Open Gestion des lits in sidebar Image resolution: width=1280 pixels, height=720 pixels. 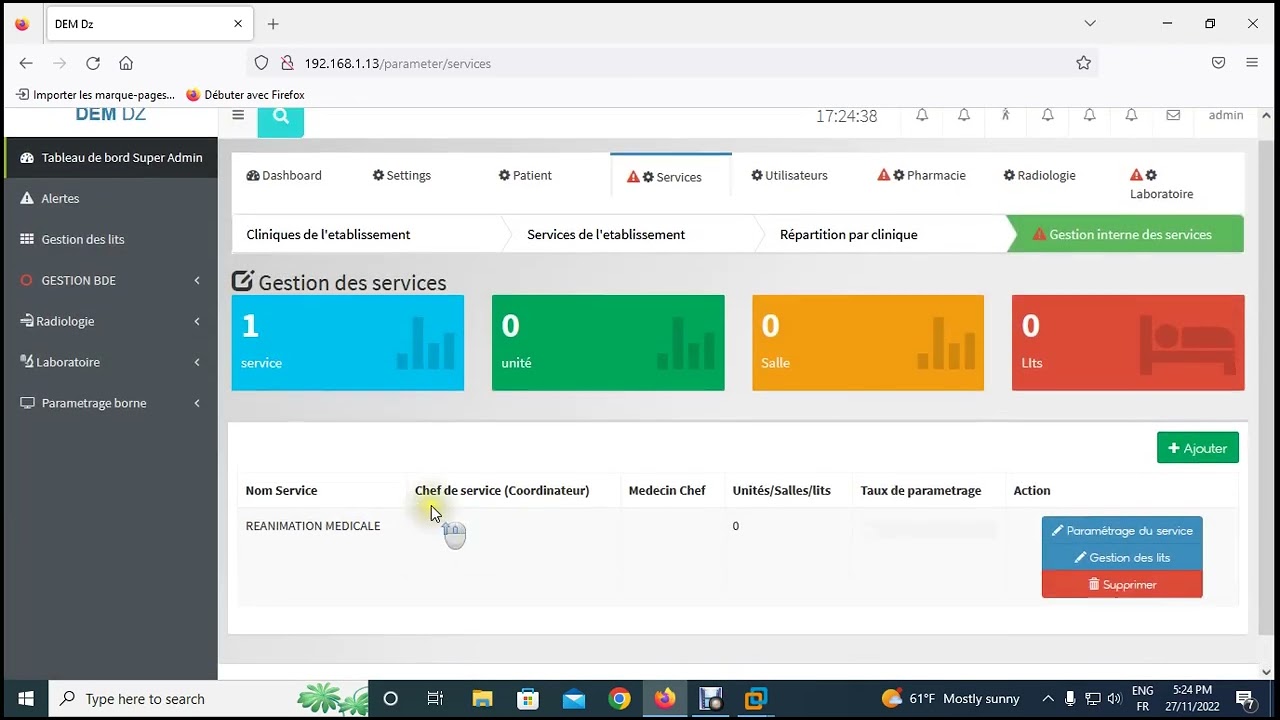pos(111,239)
